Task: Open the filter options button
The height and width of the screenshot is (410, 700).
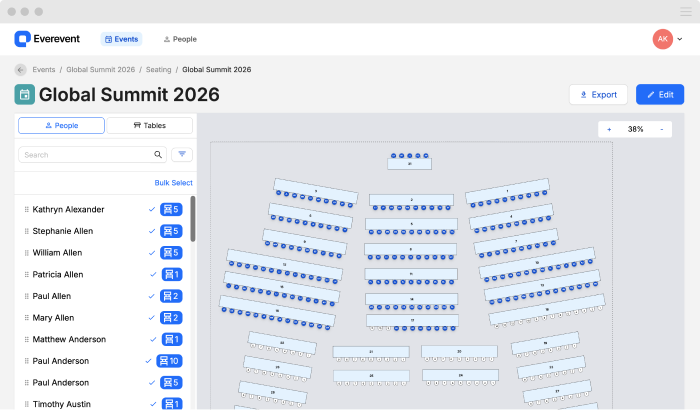Action: (182, 155)
